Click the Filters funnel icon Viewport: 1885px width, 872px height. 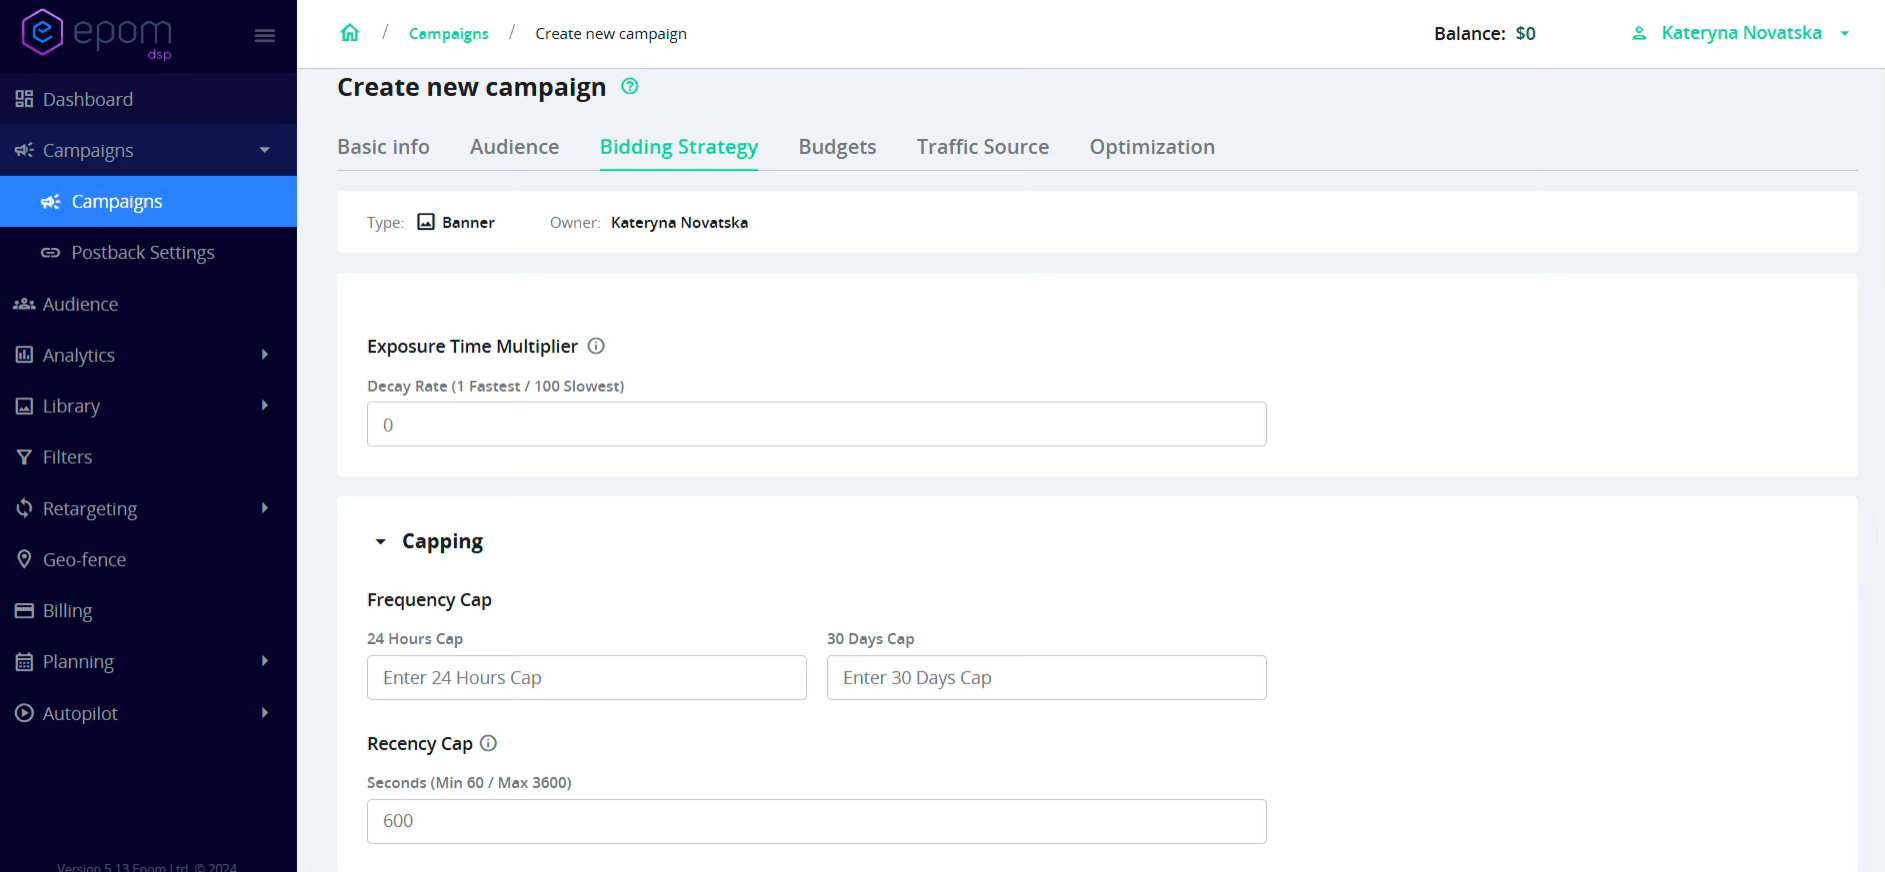click(24, 457)
